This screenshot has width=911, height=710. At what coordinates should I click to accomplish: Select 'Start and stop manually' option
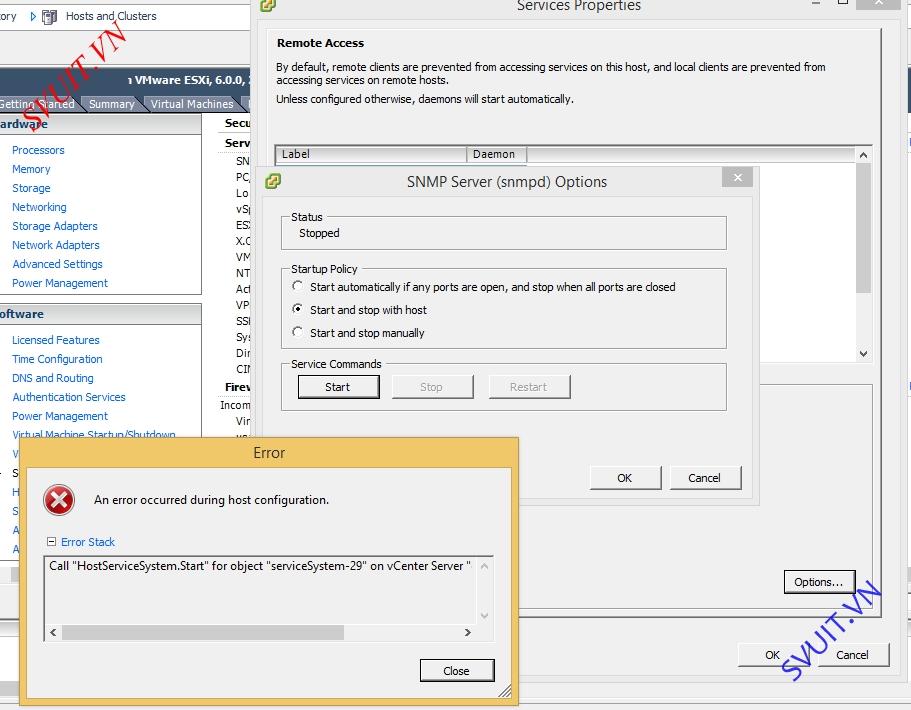[297, 332]
